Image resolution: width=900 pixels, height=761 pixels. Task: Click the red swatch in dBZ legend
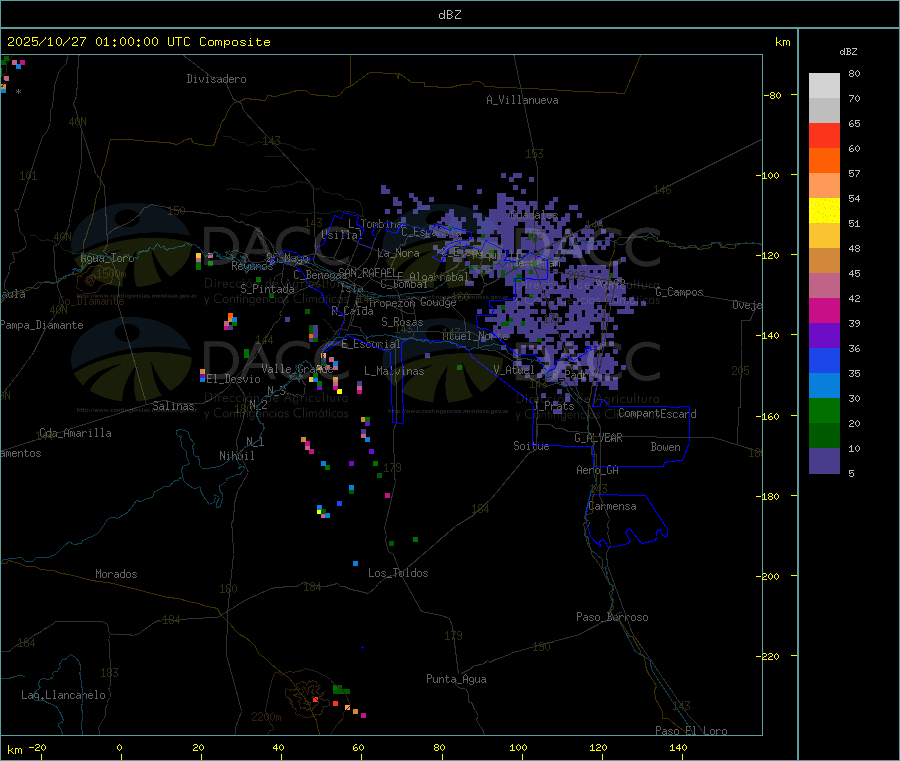[824, 135]
